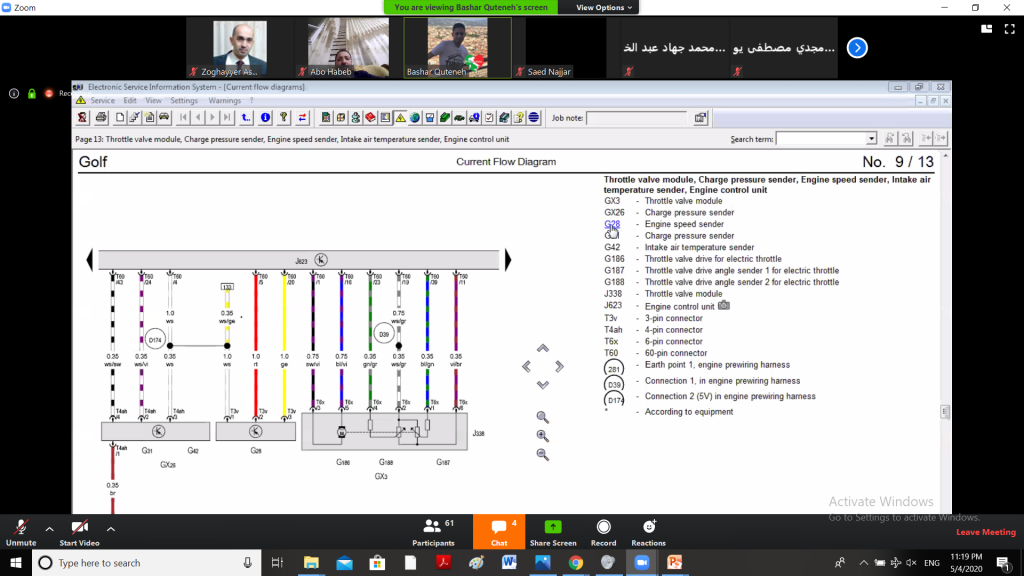Pan the diagram left with the left arrow
1024x576 pixels.
tap(526, 366)
